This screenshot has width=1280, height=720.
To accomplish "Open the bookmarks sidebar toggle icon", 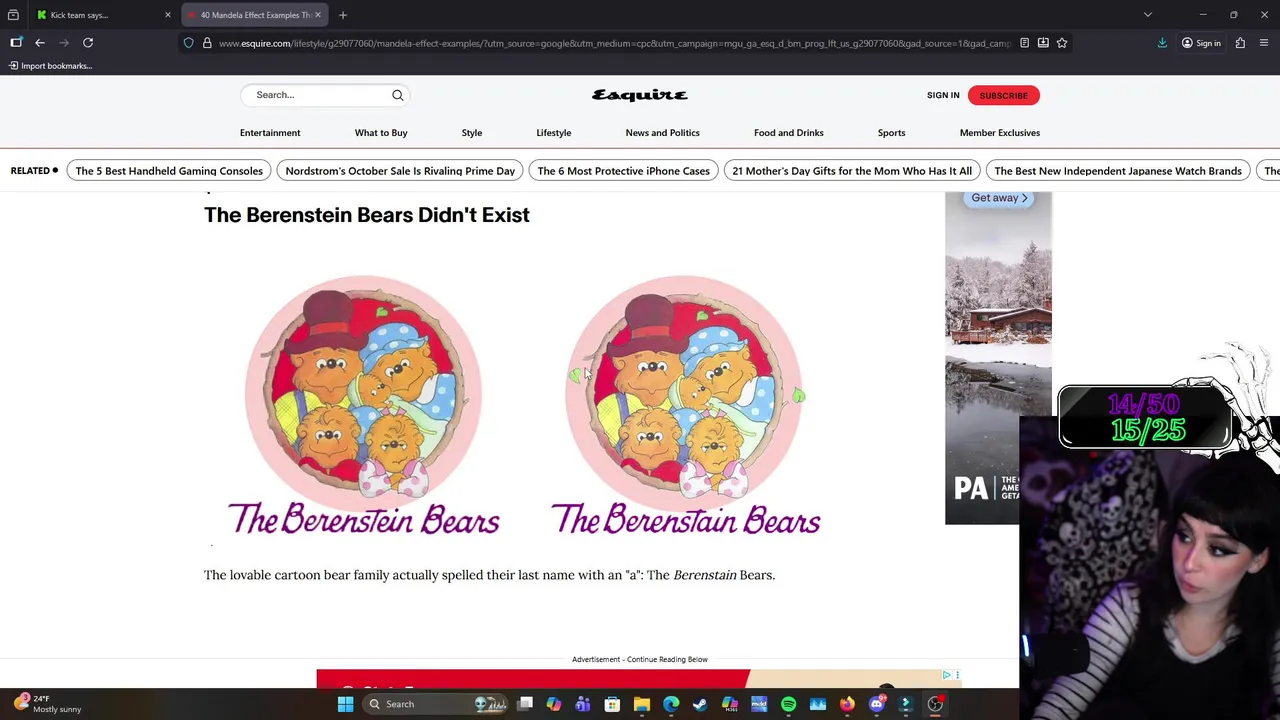I will coord(16,43).
